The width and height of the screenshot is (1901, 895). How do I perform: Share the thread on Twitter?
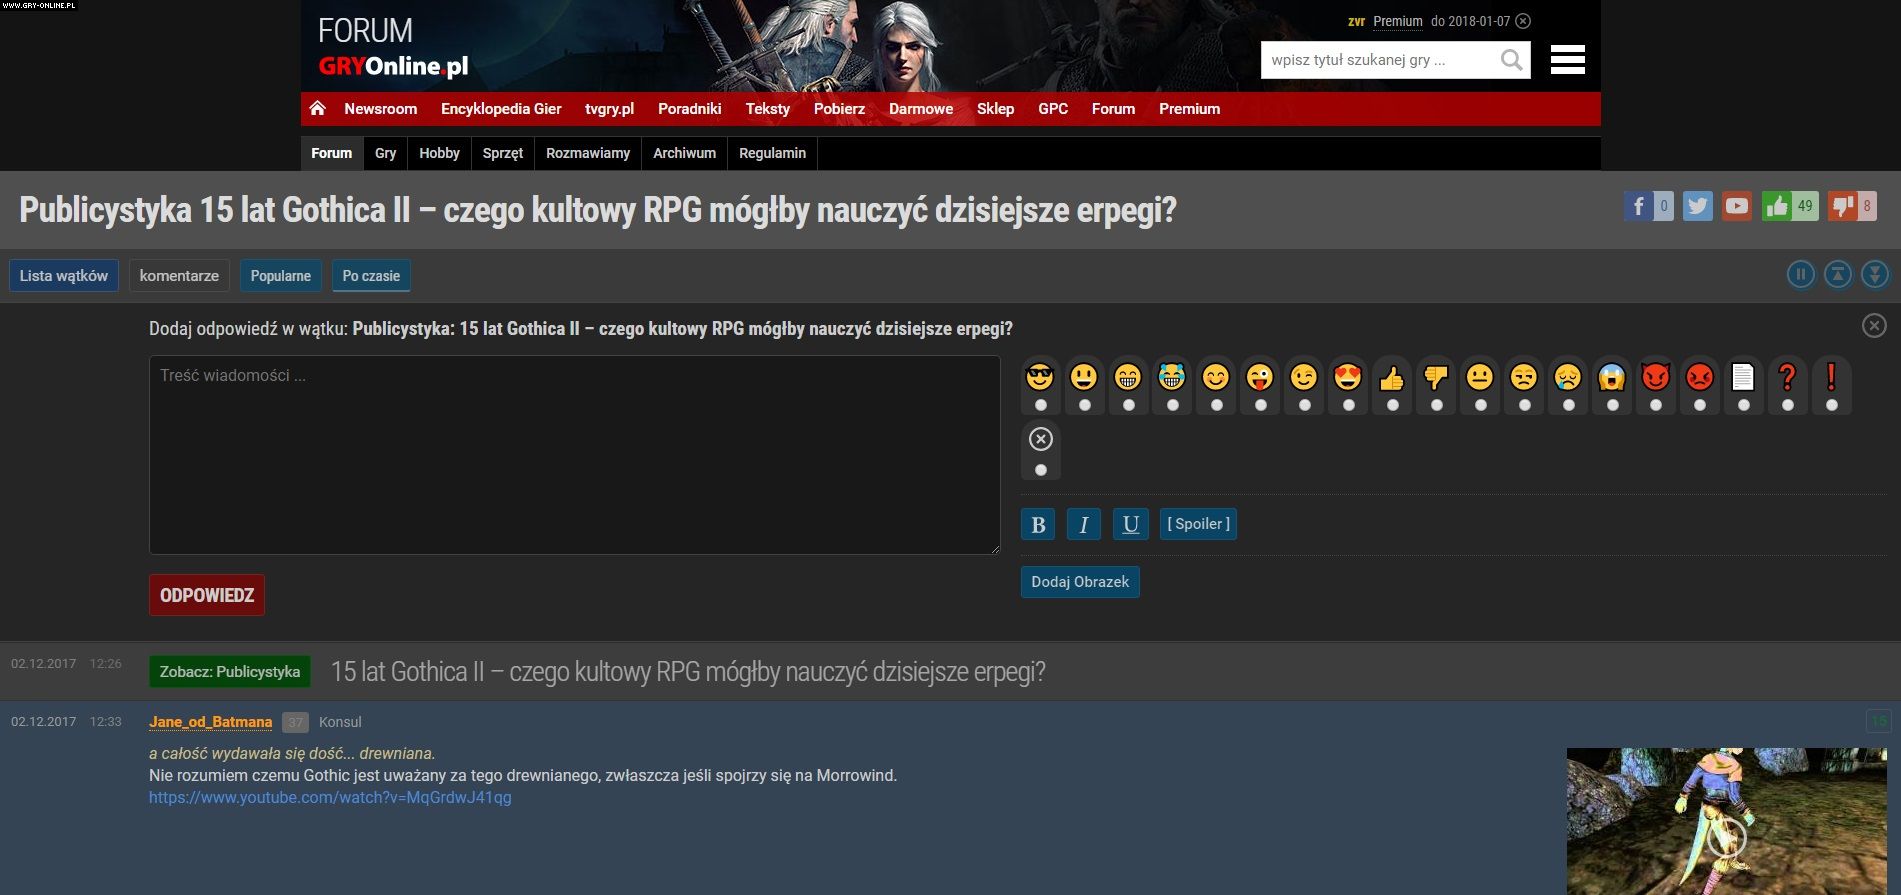[x=1697, y=206]
